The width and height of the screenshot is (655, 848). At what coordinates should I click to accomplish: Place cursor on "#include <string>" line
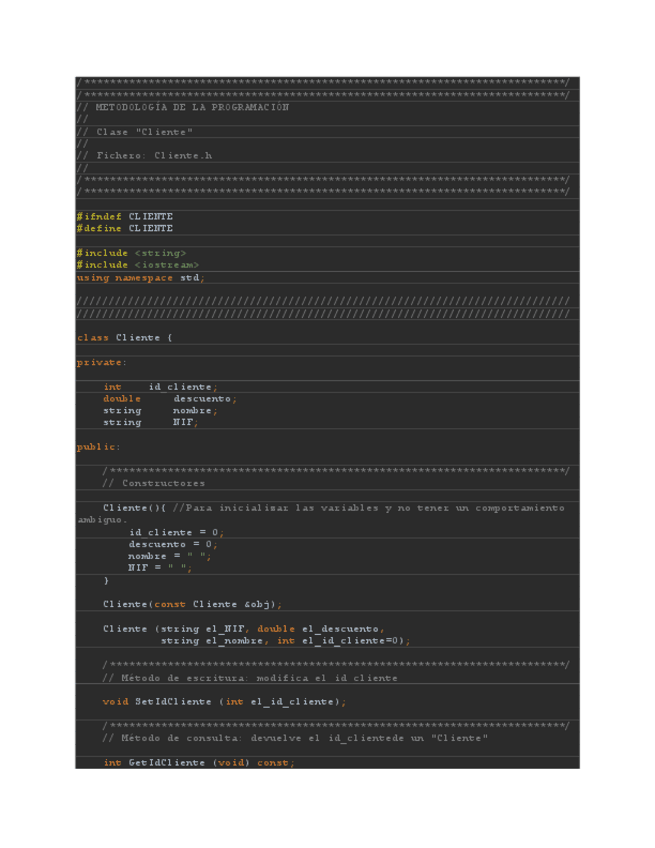[131, 253]
